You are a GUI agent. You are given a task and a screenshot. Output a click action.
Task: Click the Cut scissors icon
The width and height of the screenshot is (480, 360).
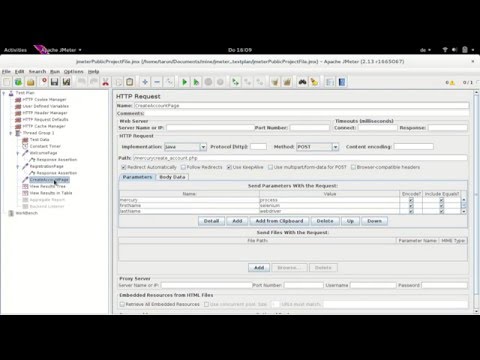point(106,82)
